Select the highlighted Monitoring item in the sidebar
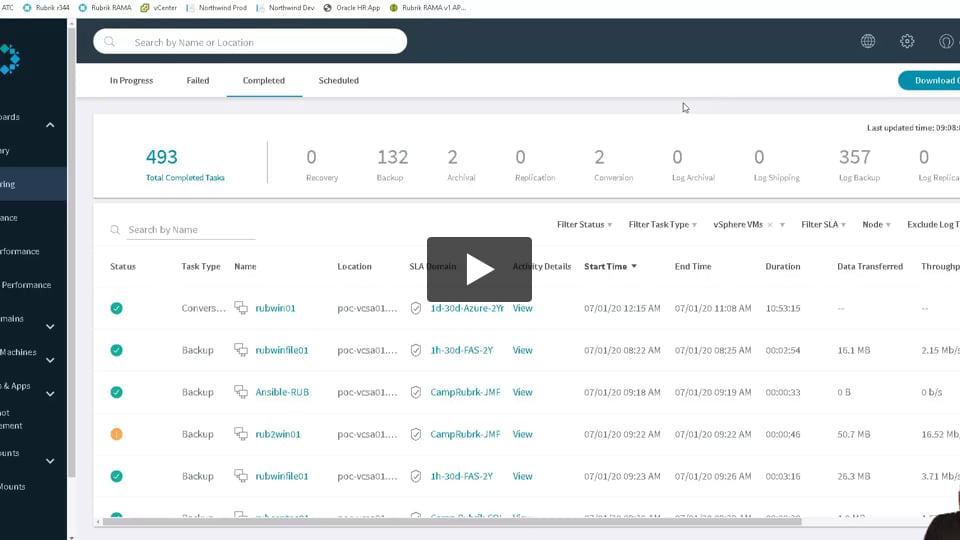960x540 pixels. 33,184
